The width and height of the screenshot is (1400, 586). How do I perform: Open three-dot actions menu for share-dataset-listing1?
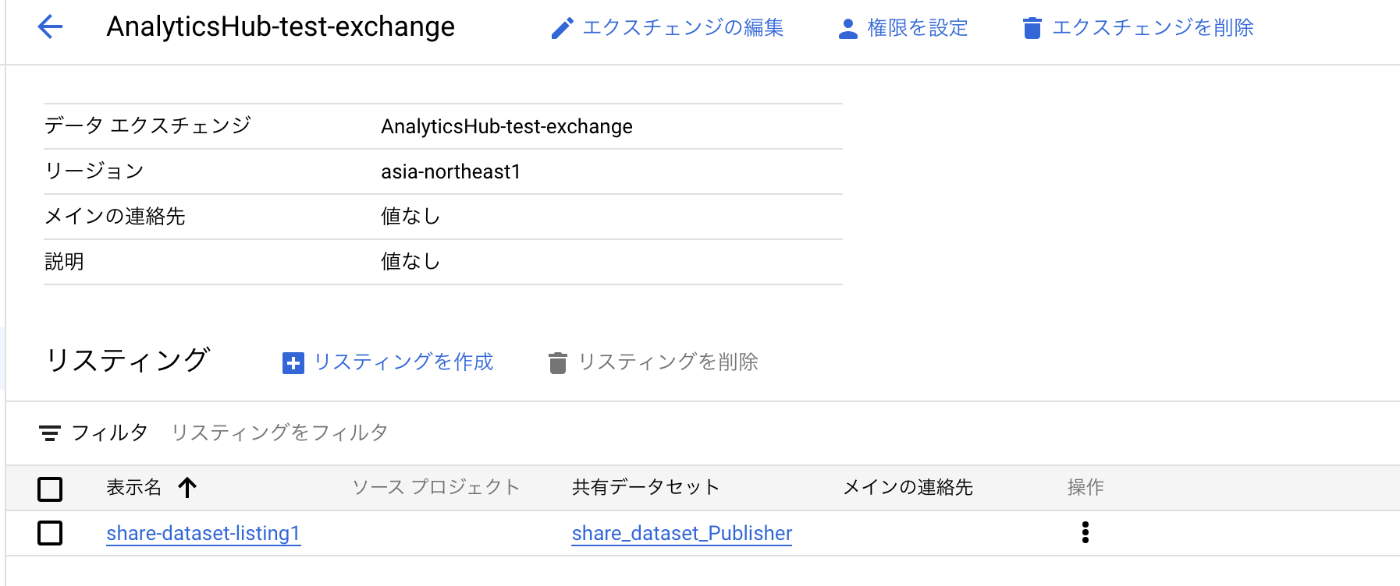pos(1085,533)
